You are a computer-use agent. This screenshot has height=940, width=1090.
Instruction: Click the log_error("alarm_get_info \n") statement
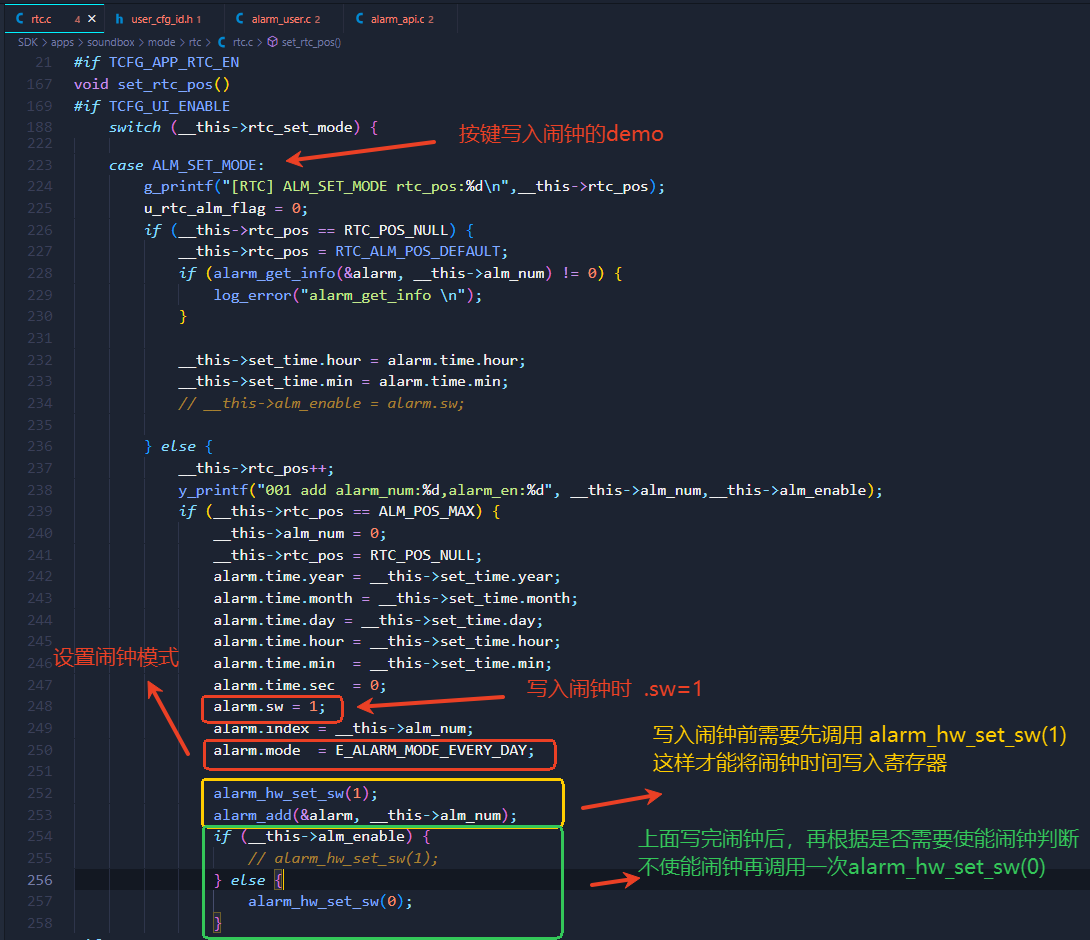348,295
